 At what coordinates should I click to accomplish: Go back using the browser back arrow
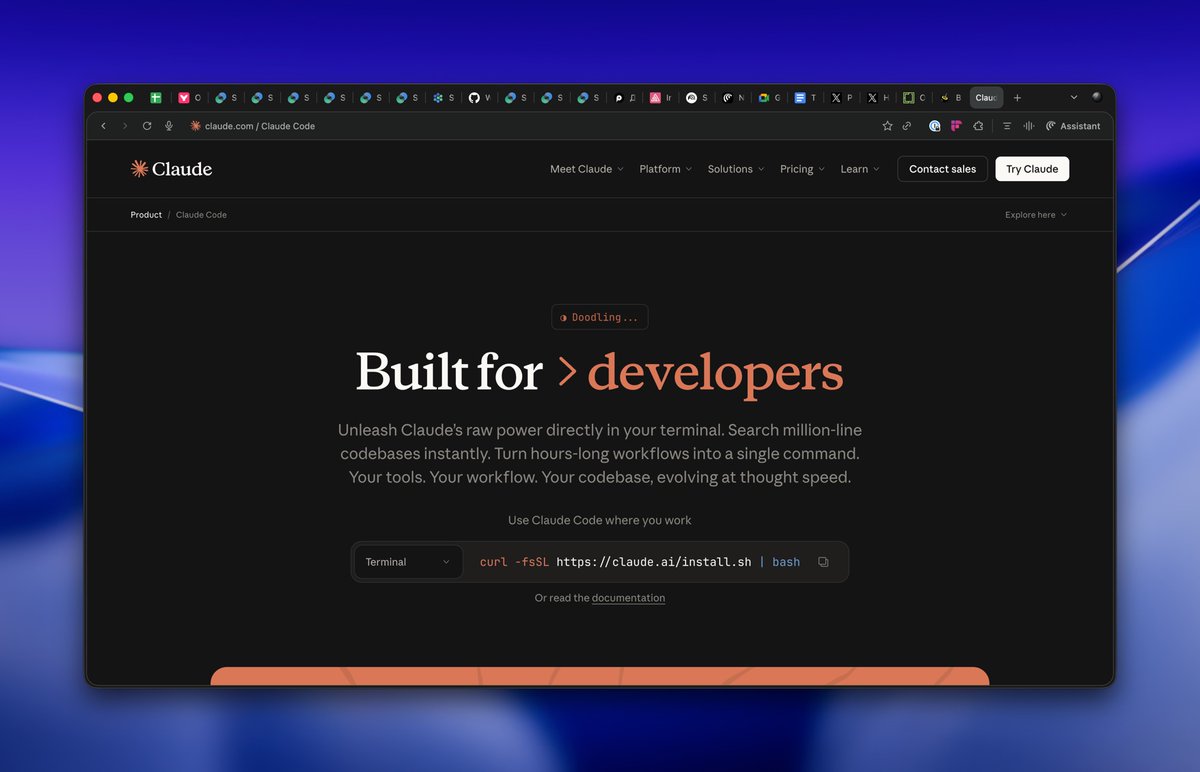(x=103, y=126)
